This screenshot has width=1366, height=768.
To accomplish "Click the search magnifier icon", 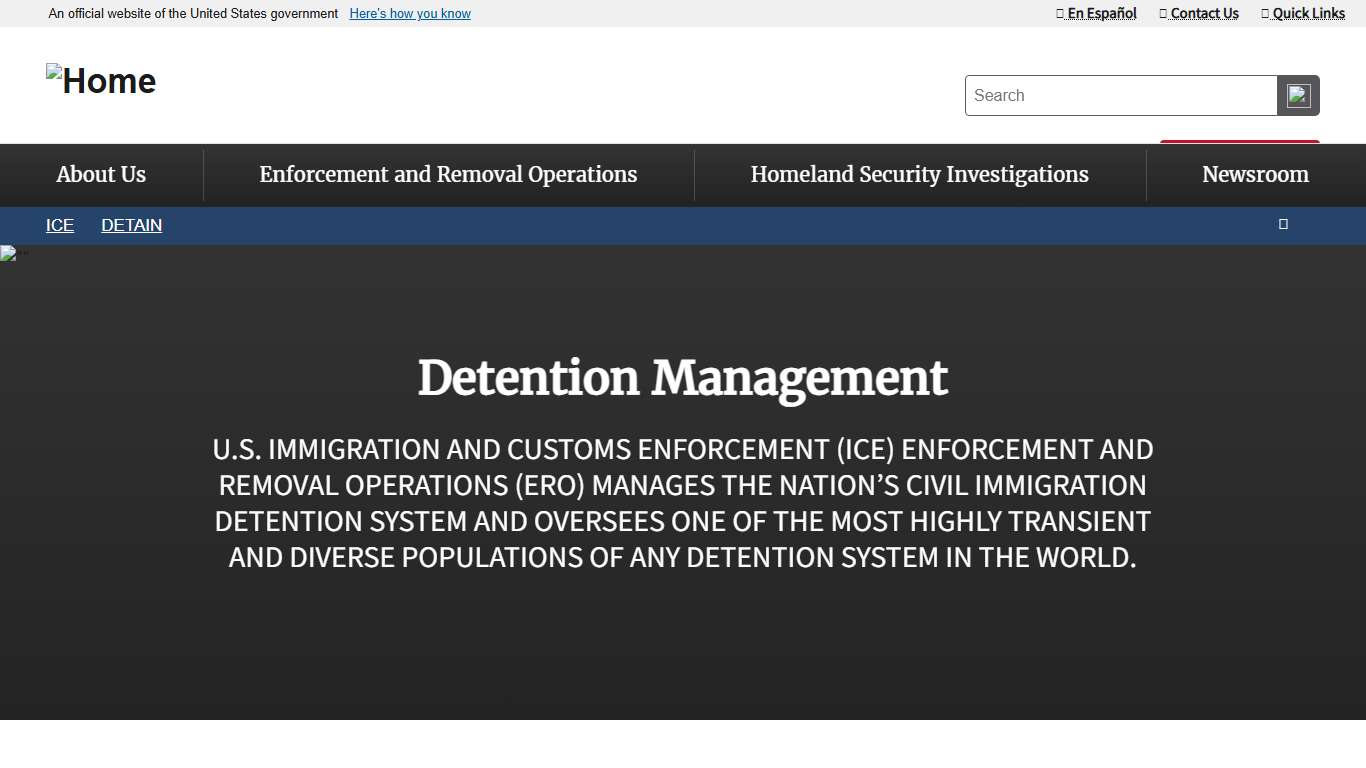I will point(1297,95).
